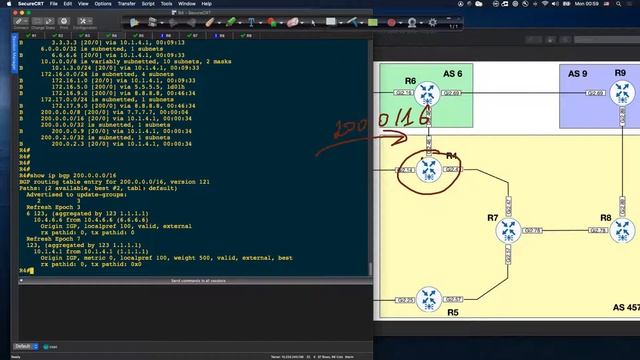The height and width of the screenshot is (360, 640).
Task: Open the Tools menu
Action: tap(166, 4)
